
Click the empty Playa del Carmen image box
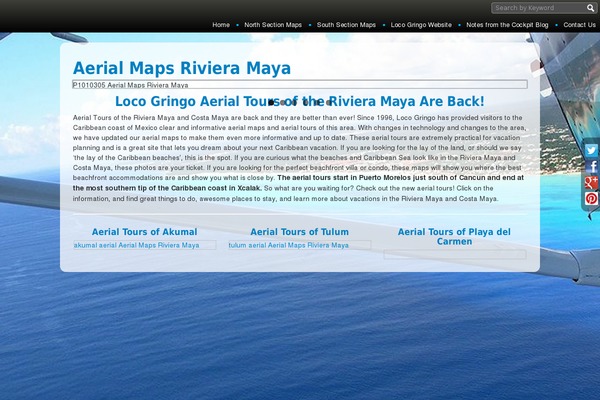[x=455, y=255]
